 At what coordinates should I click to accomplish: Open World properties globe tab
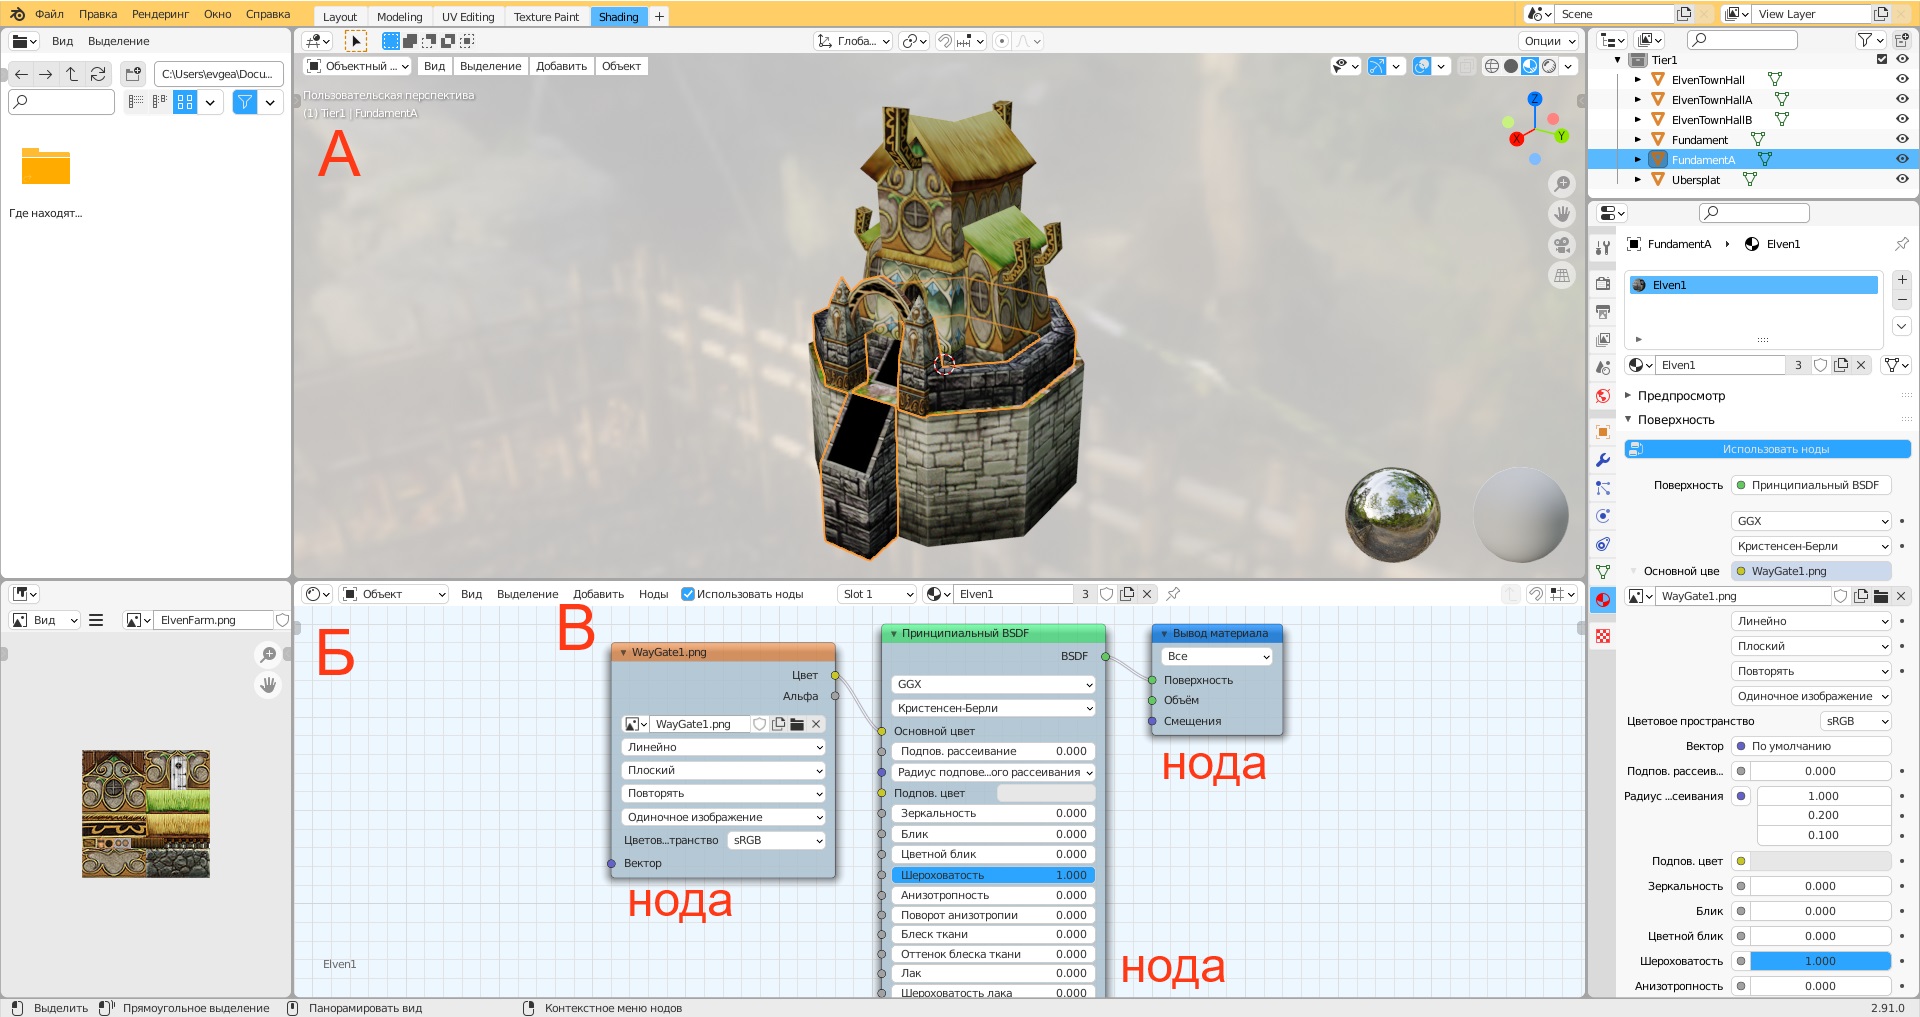tap(1603, 396)
